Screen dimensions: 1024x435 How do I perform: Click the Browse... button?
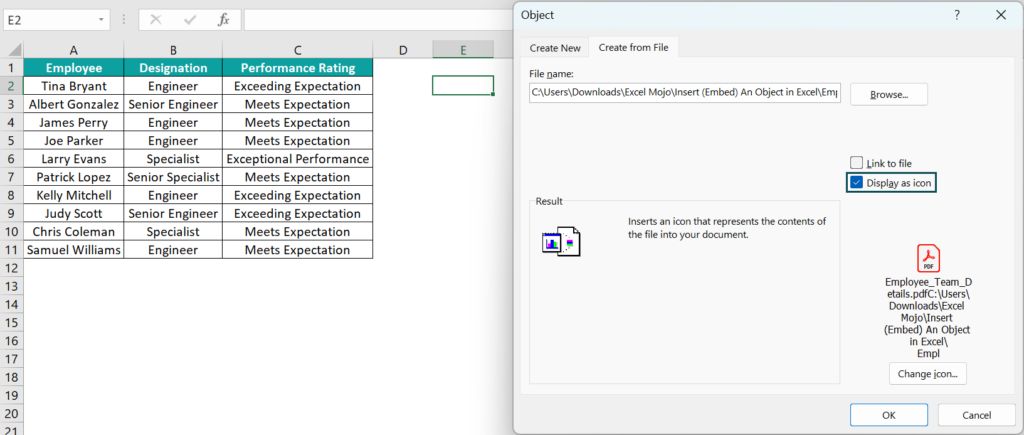(x=889, y=95)
